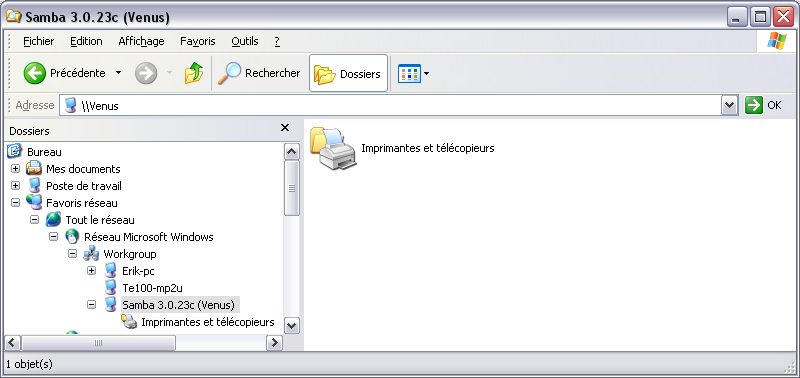Expand Poste de travail node

tap(15, 186)
